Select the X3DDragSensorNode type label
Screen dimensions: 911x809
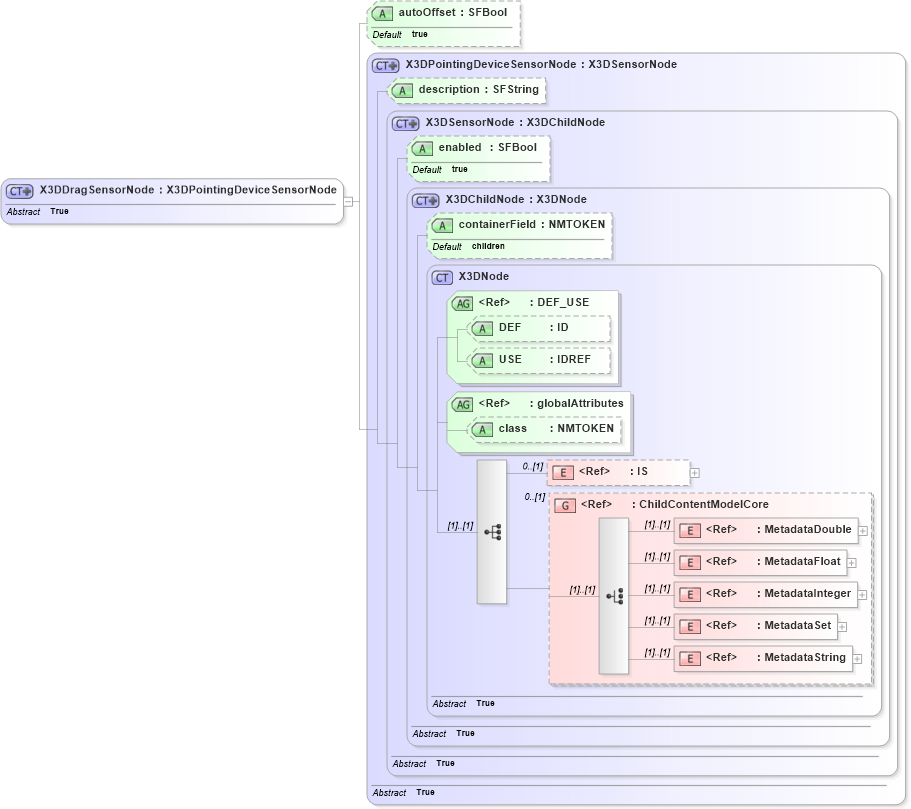[x=188, y=189]
